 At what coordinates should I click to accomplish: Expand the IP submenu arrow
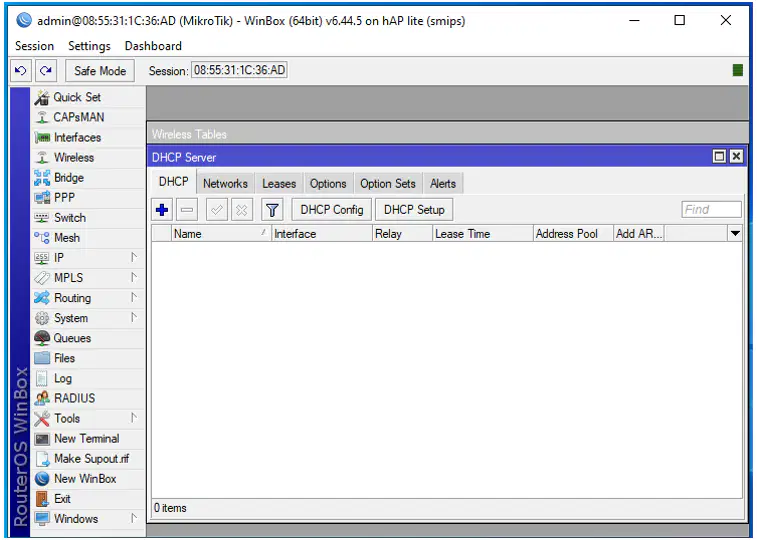pos(134,258)
